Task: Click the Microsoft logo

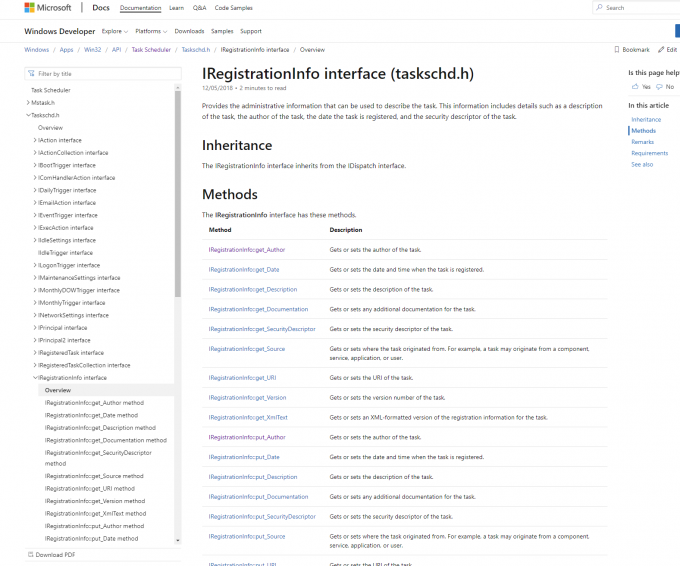Action: pyautogui.click(x=48, y=8)
